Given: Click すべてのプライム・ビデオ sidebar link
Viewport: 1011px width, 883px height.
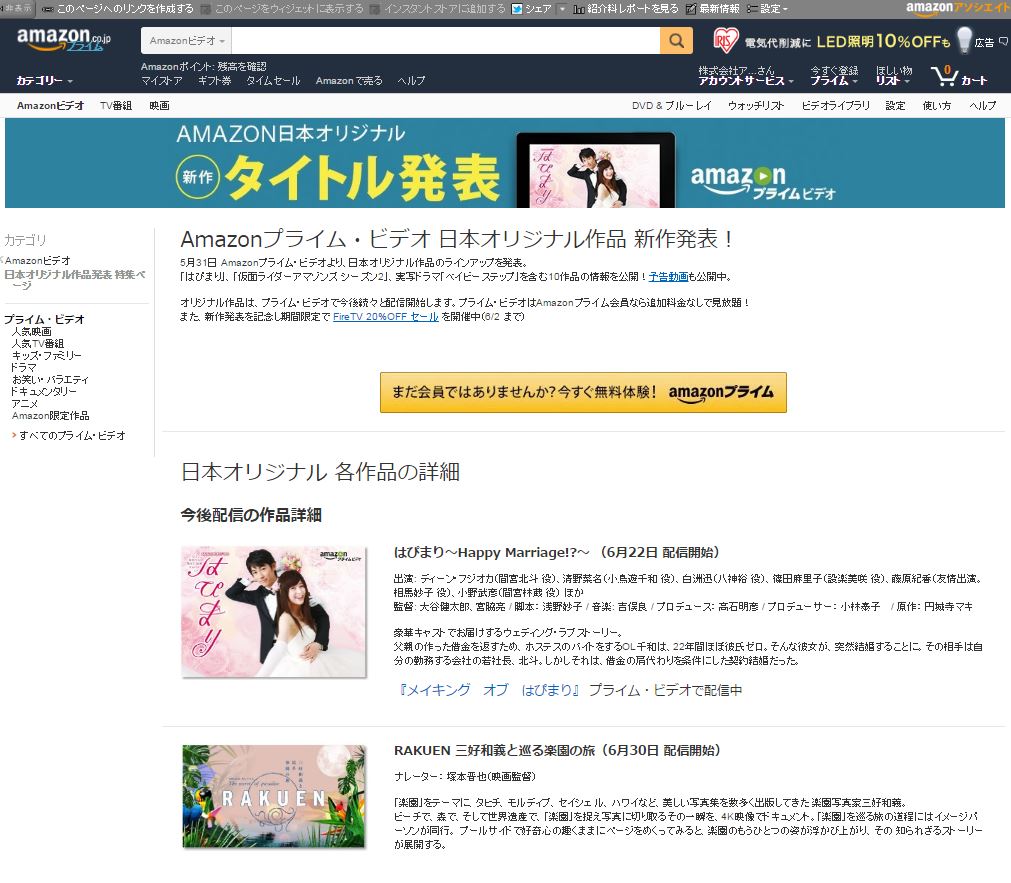Looking at the screenshot, I should tap(72, 436).
